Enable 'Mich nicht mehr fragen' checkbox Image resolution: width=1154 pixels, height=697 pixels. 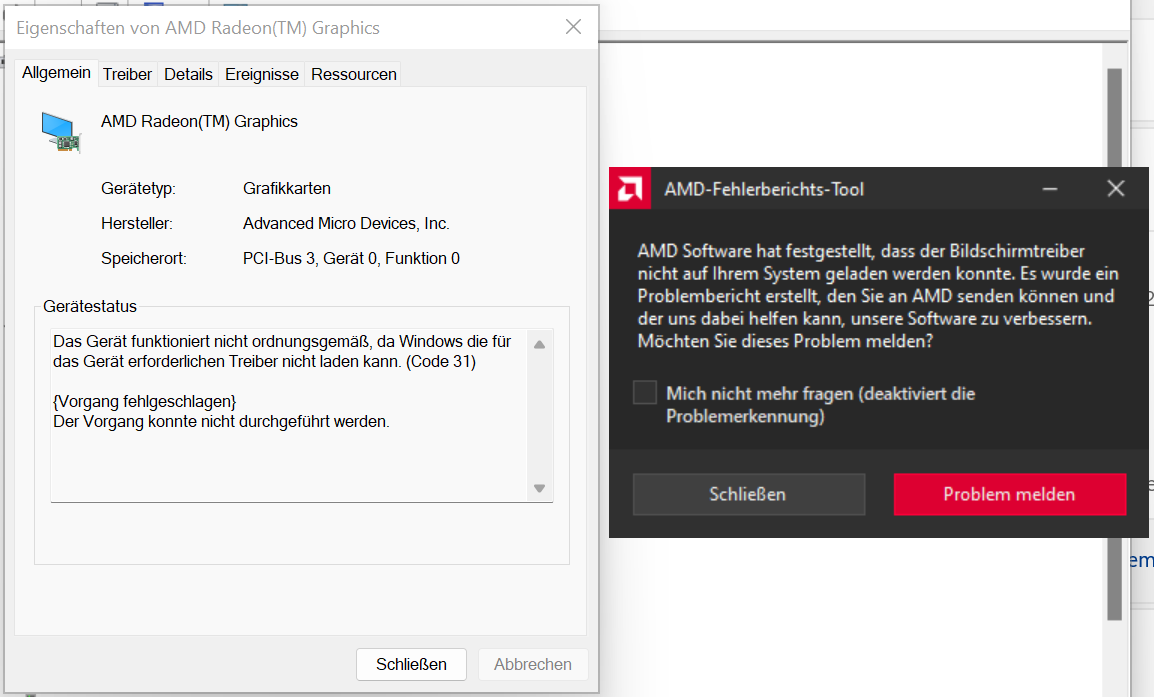click(644, 392)
